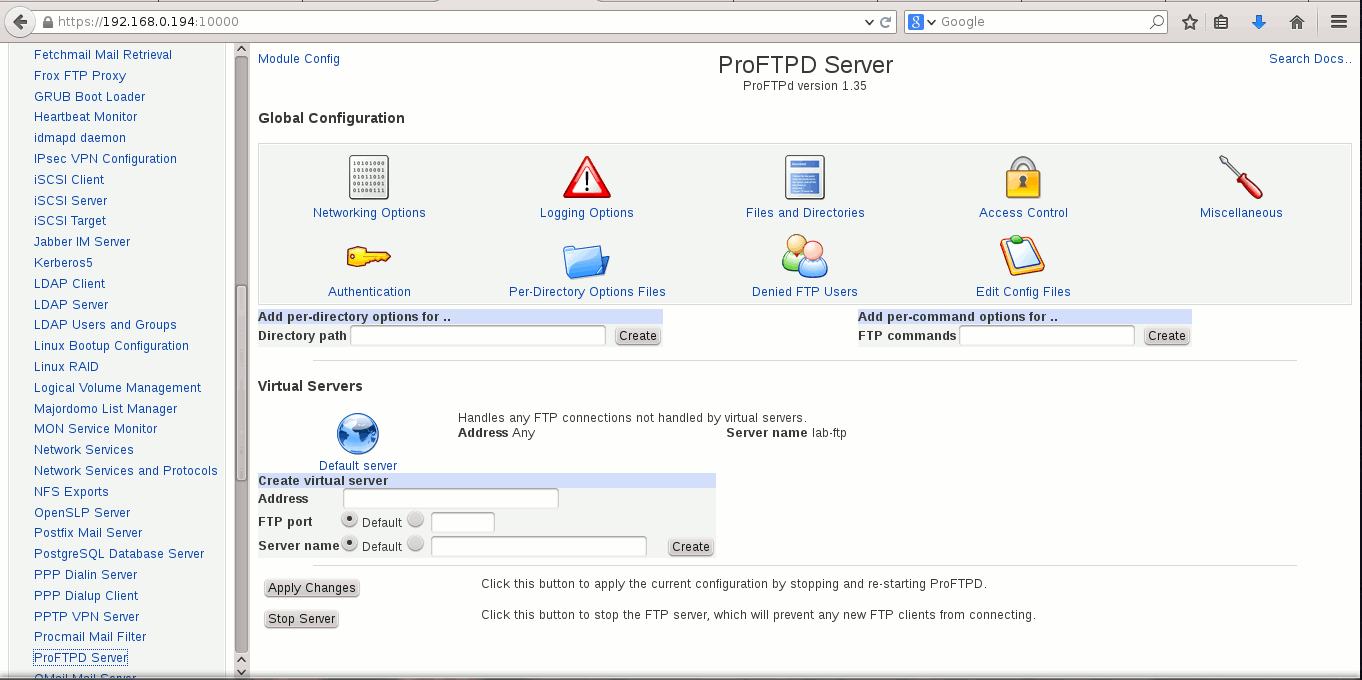Open ProFTPD Server in the sidebar

81,658
